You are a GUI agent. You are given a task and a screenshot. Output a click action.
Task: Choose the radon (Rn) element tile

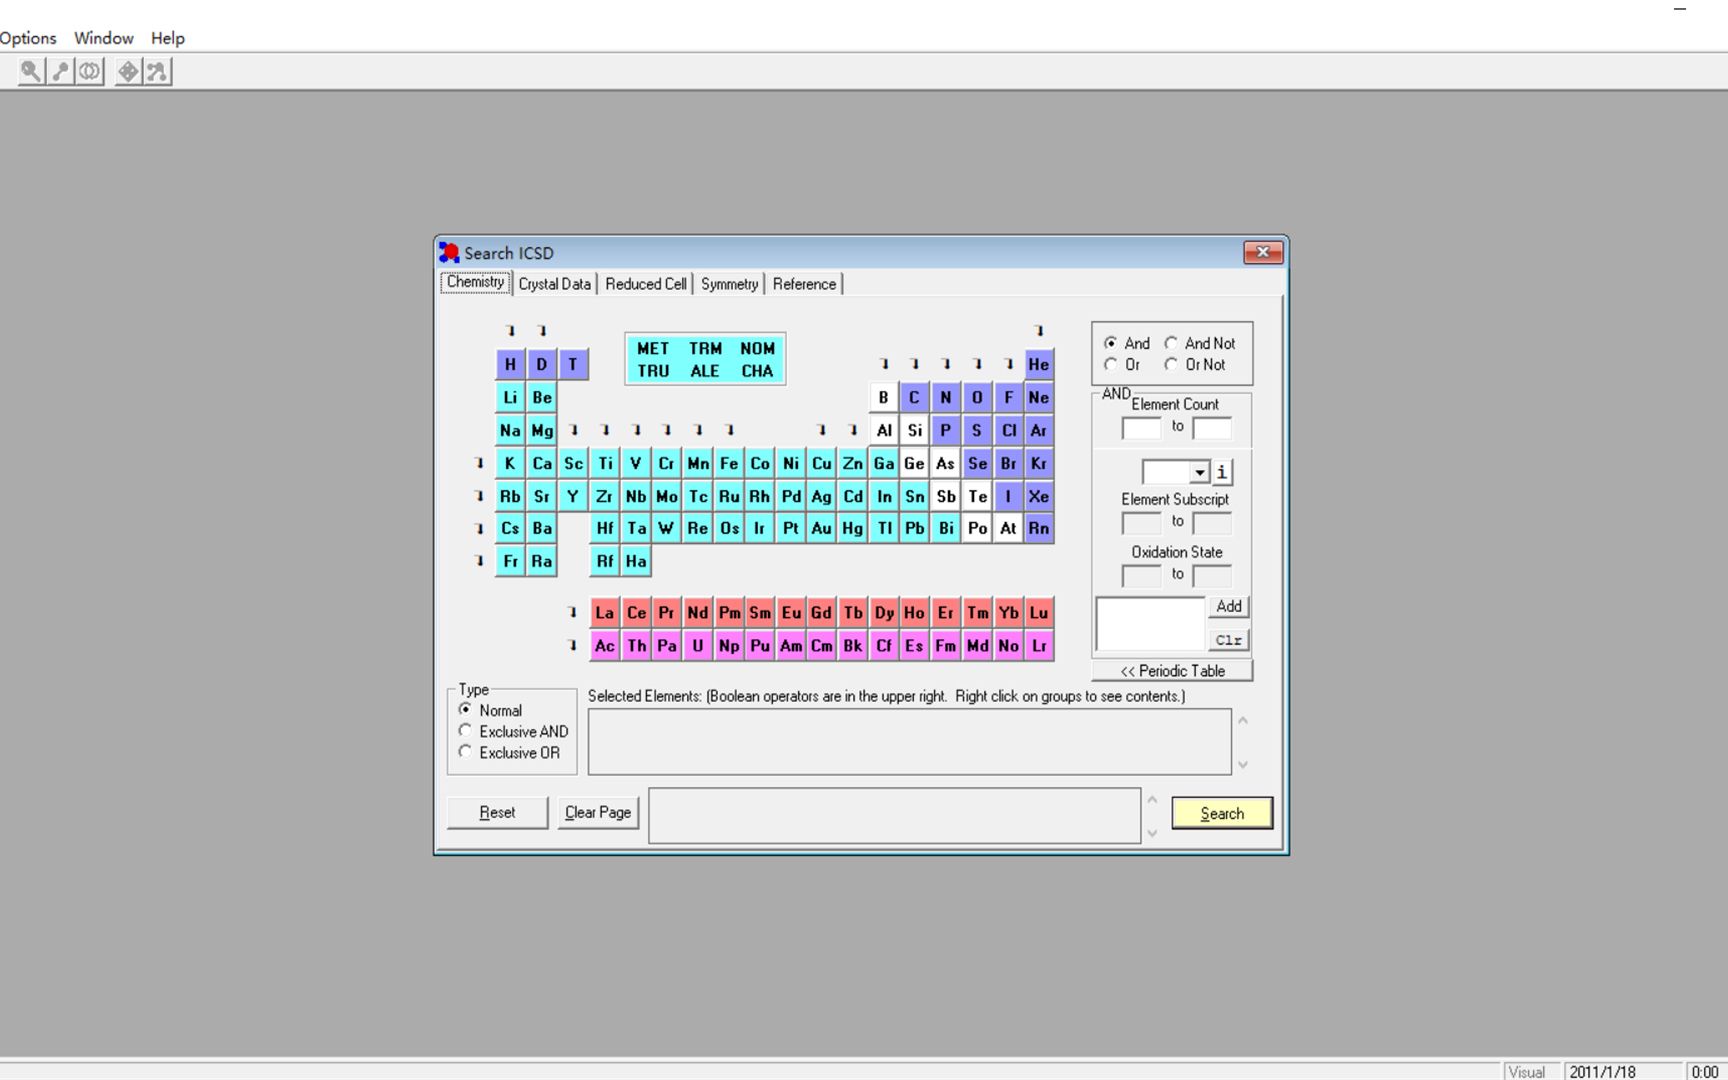coord(1039,528)
